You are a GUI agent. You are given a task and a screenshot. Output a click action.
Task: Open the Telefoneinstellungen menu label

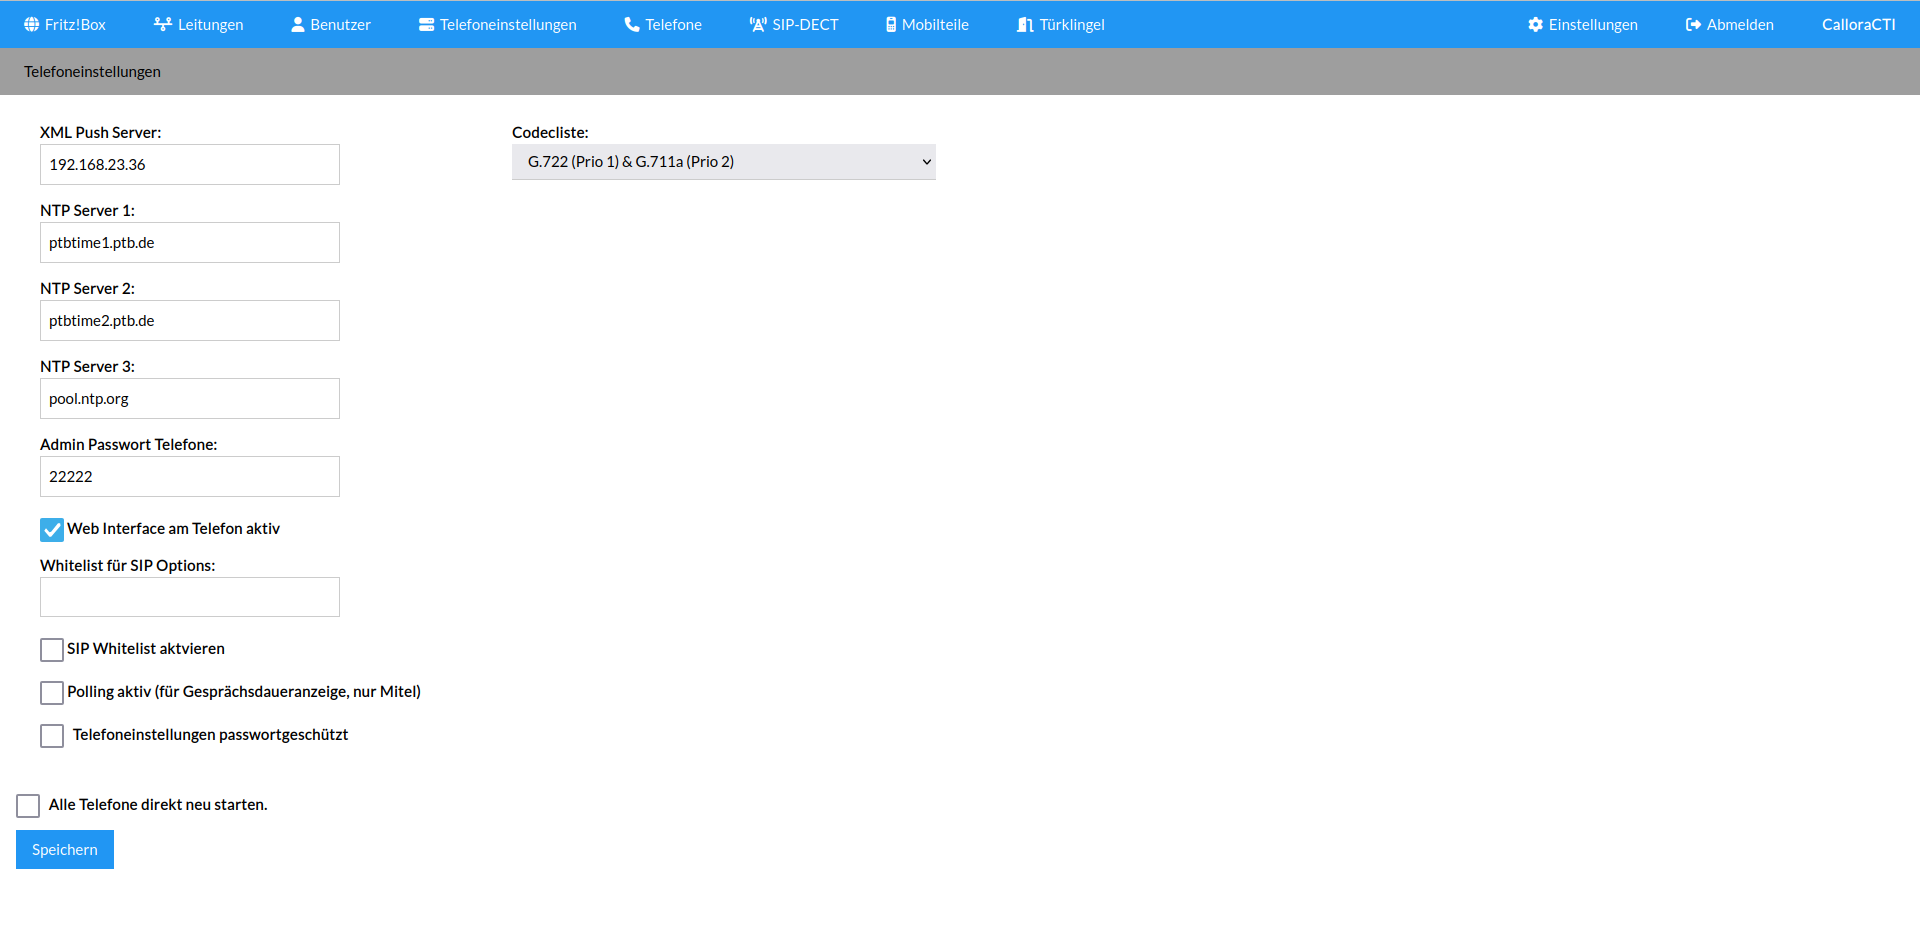pyautogui.click(x=508, y=24)
